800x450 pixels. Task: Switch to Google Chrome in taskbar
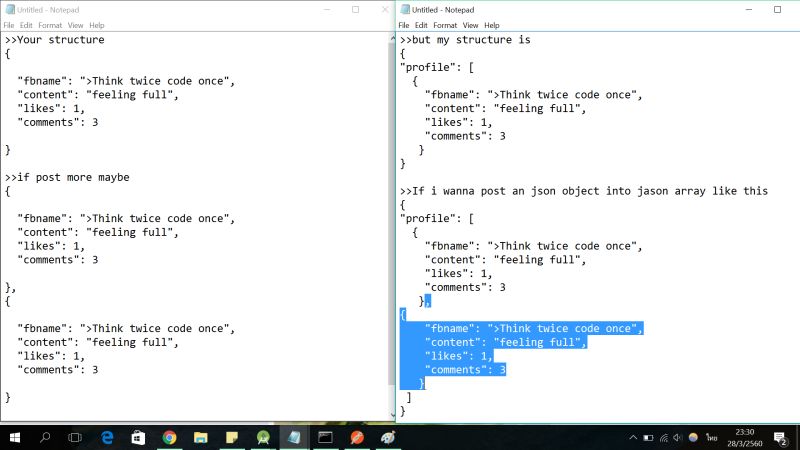tap(169, 437)
